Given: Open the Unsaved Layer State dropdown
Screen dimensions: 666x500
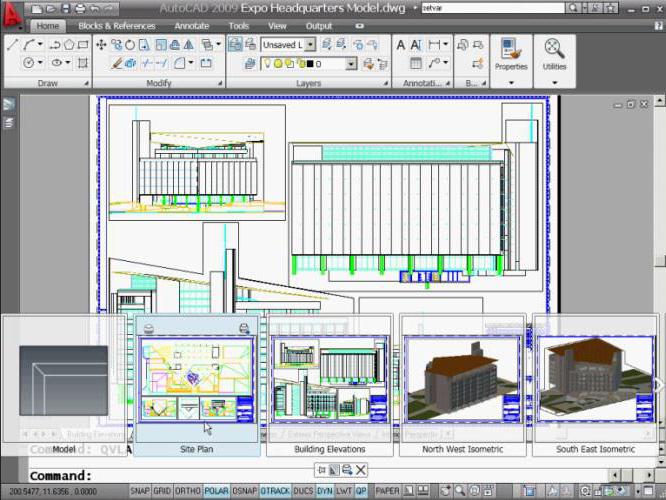Looking at the screenshot, I should coord(310,45).
